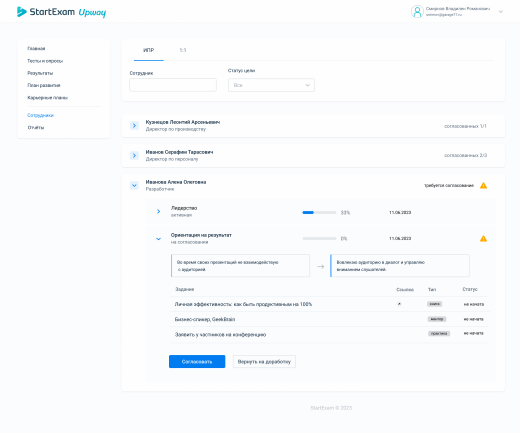Collapse the Иванова Алена Олеговна row

click(134, 185)
